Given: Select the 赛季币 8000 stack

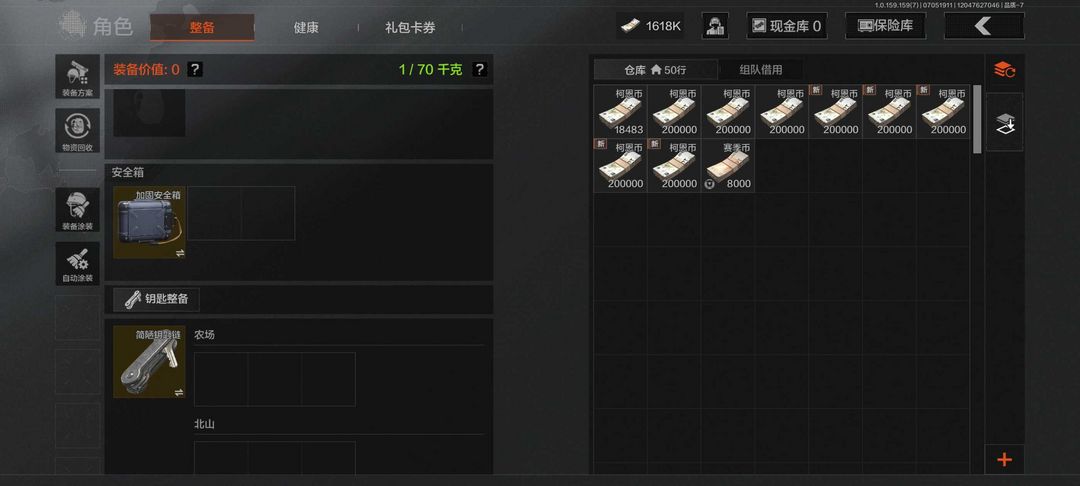Looking at the screenshot, I should pyautogui.click(x=728, y=166).
